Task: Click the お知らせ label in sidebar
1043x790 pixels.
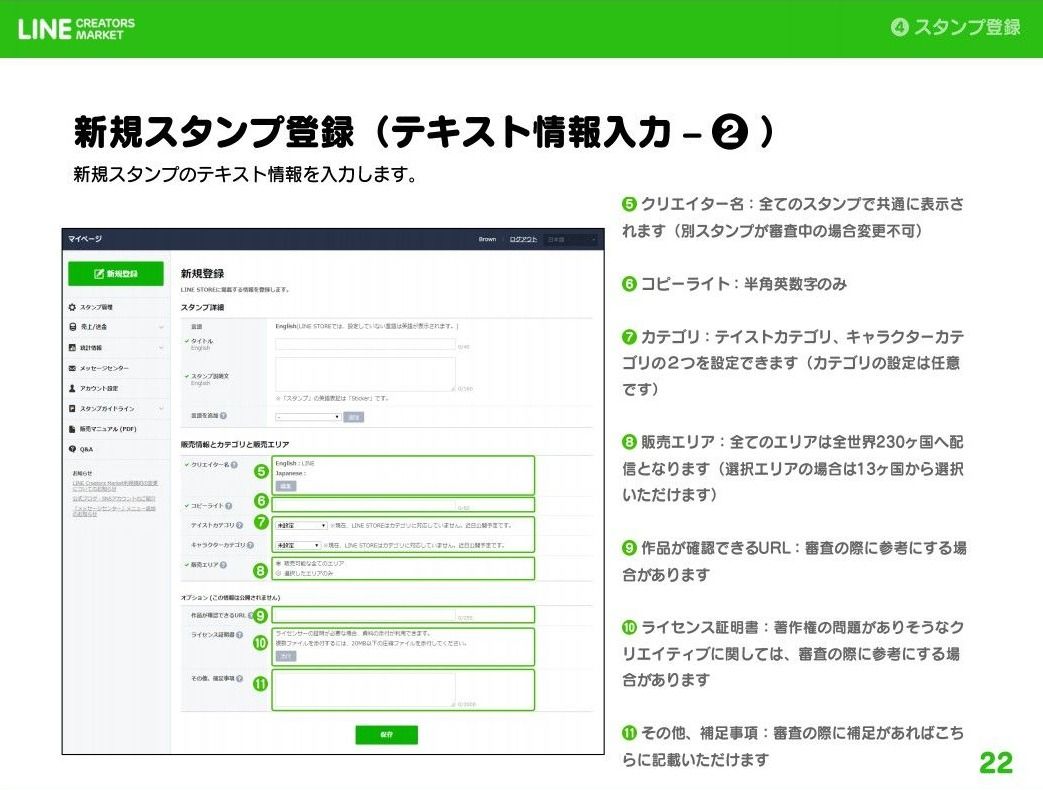Action: 82,473
